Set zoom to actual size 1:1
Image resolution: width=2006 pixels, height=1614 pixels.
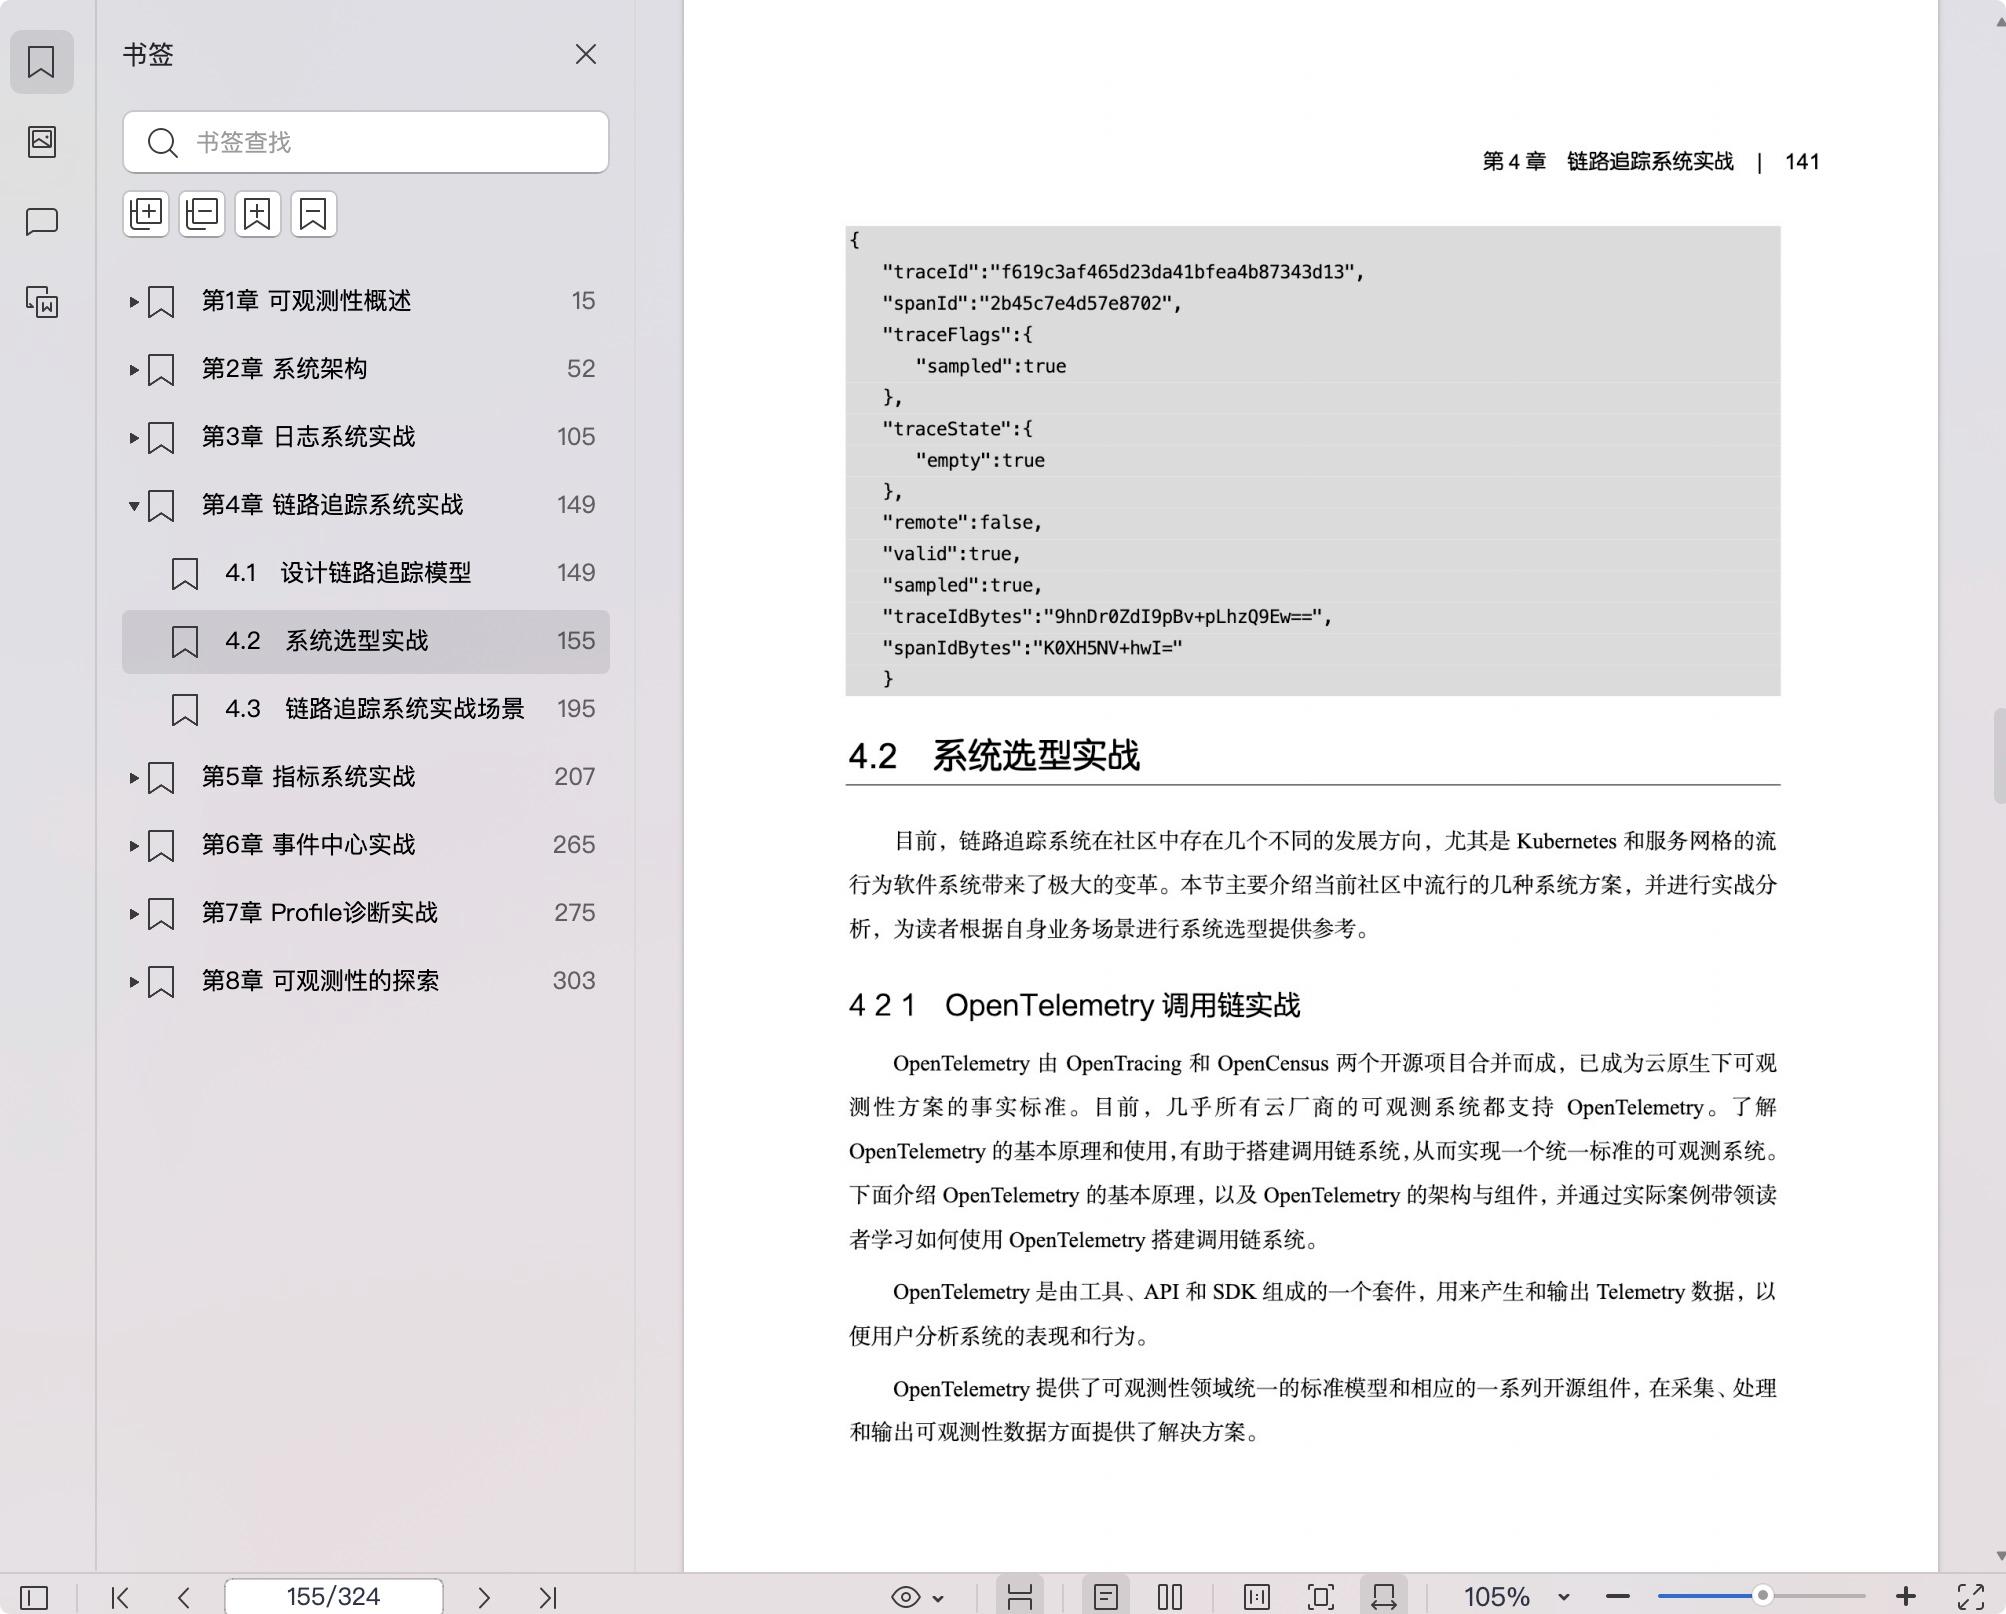[1257, 1597]
